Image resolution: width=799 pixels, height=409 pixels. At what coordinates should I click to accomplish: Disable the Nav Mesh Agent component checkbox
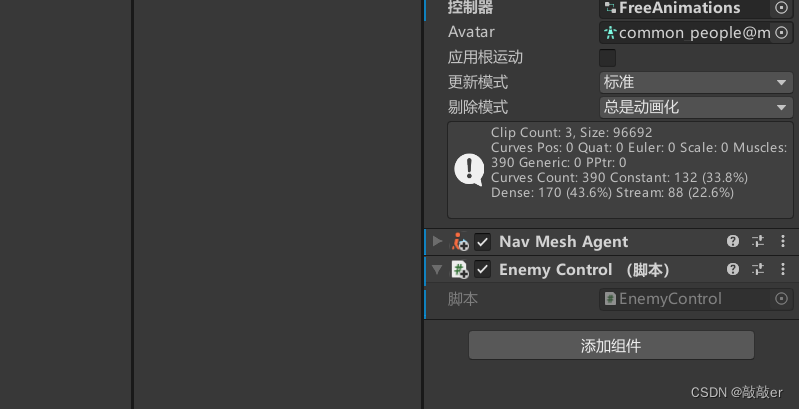tap(483, 241)
